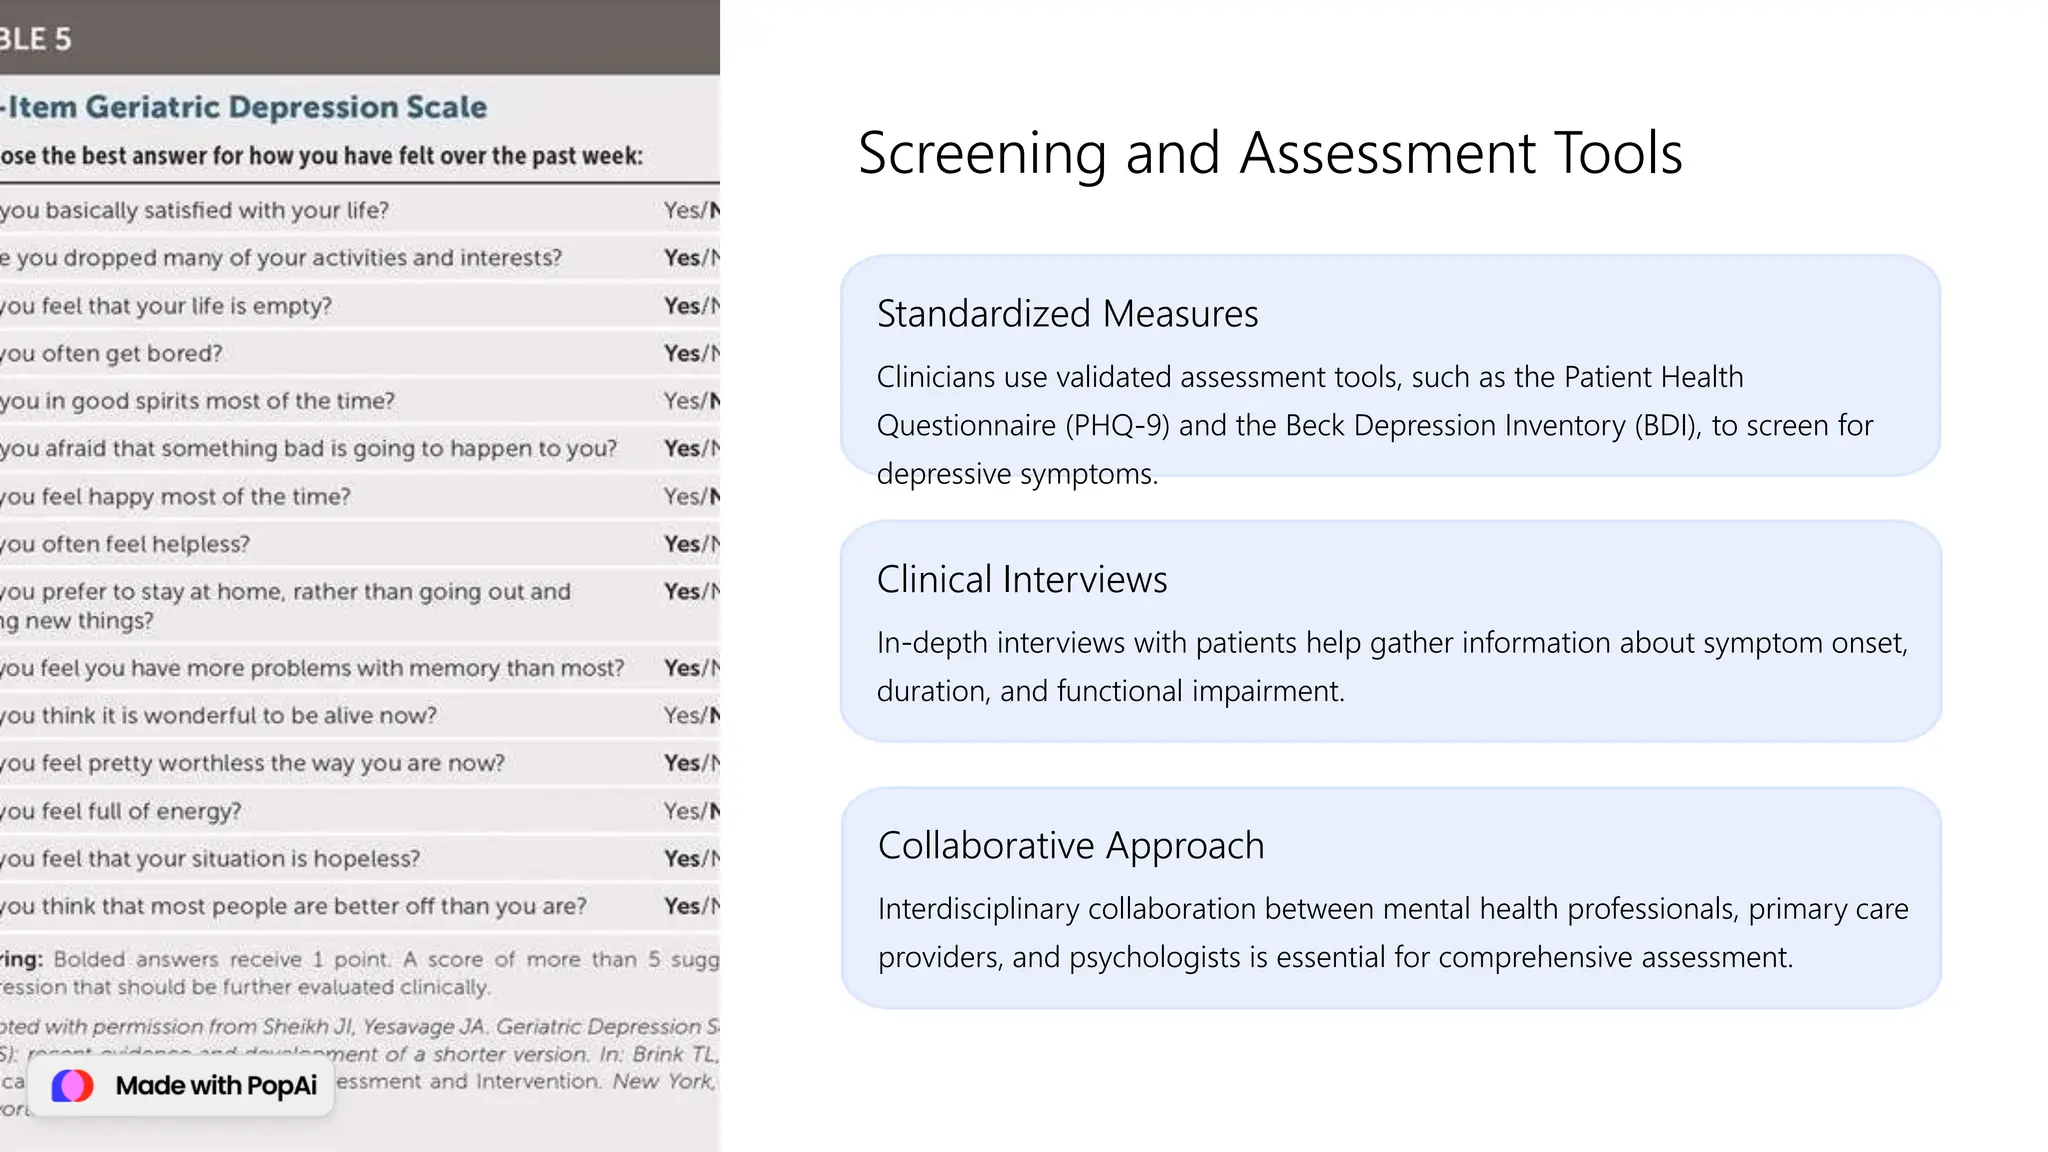
Task: Click the Made with PopAi badge
Action: [x=182, y=1086]
